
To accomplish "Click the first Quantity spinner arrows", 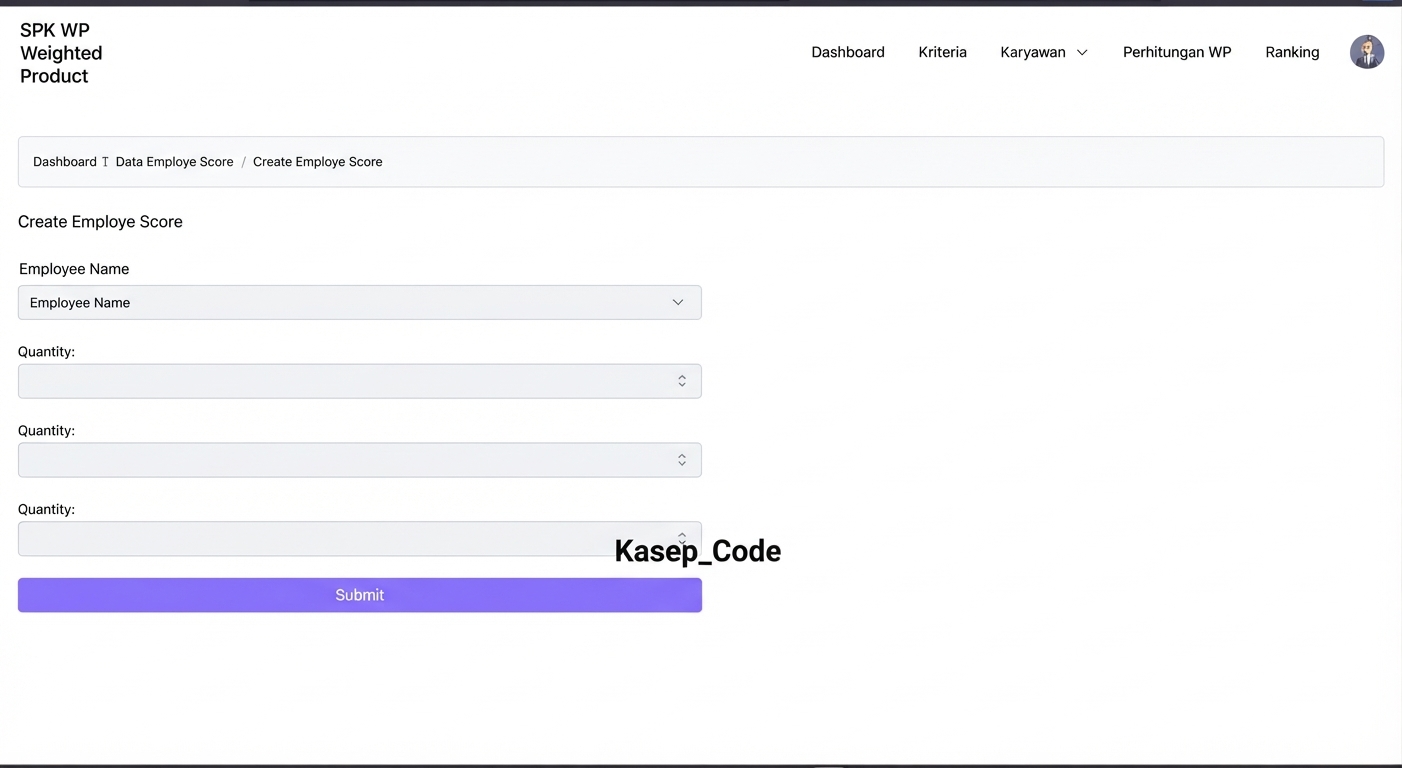I will point(682,381).
